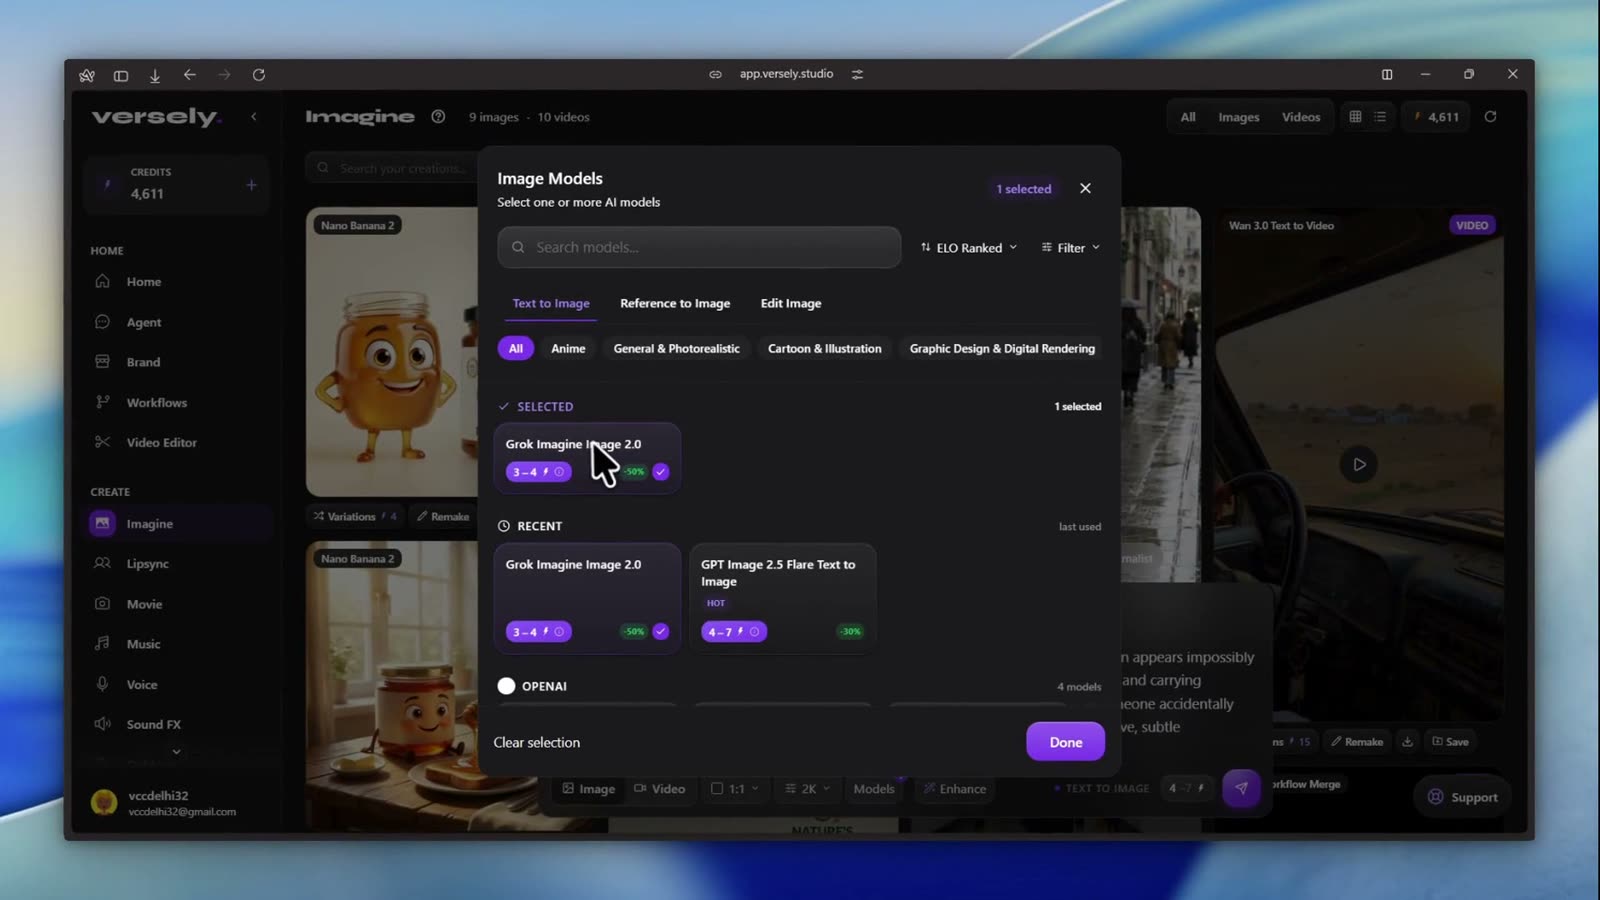The image size is (1600, 900).
Task: Click the Recent clock icon
Action: (504, 526)
